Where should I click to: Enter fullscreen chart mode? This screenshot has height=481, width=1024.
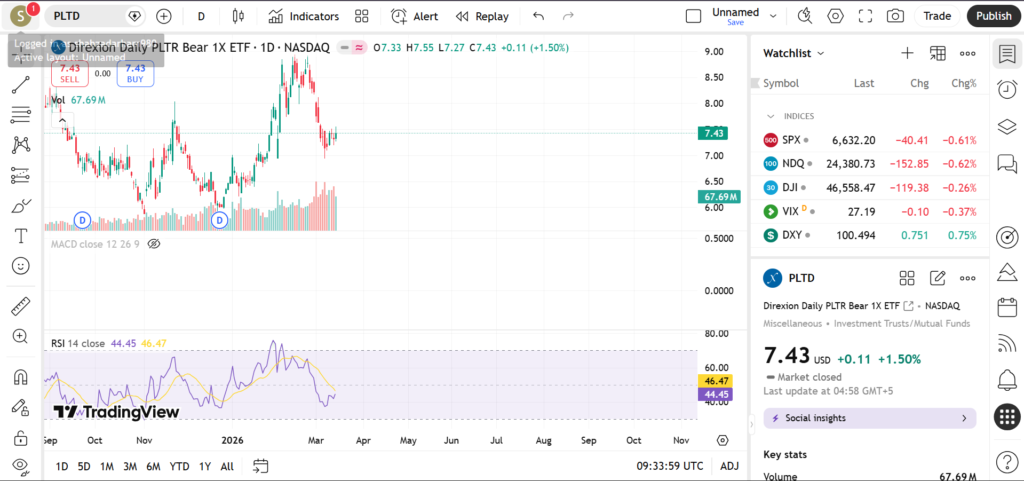(x=865, y=16)
